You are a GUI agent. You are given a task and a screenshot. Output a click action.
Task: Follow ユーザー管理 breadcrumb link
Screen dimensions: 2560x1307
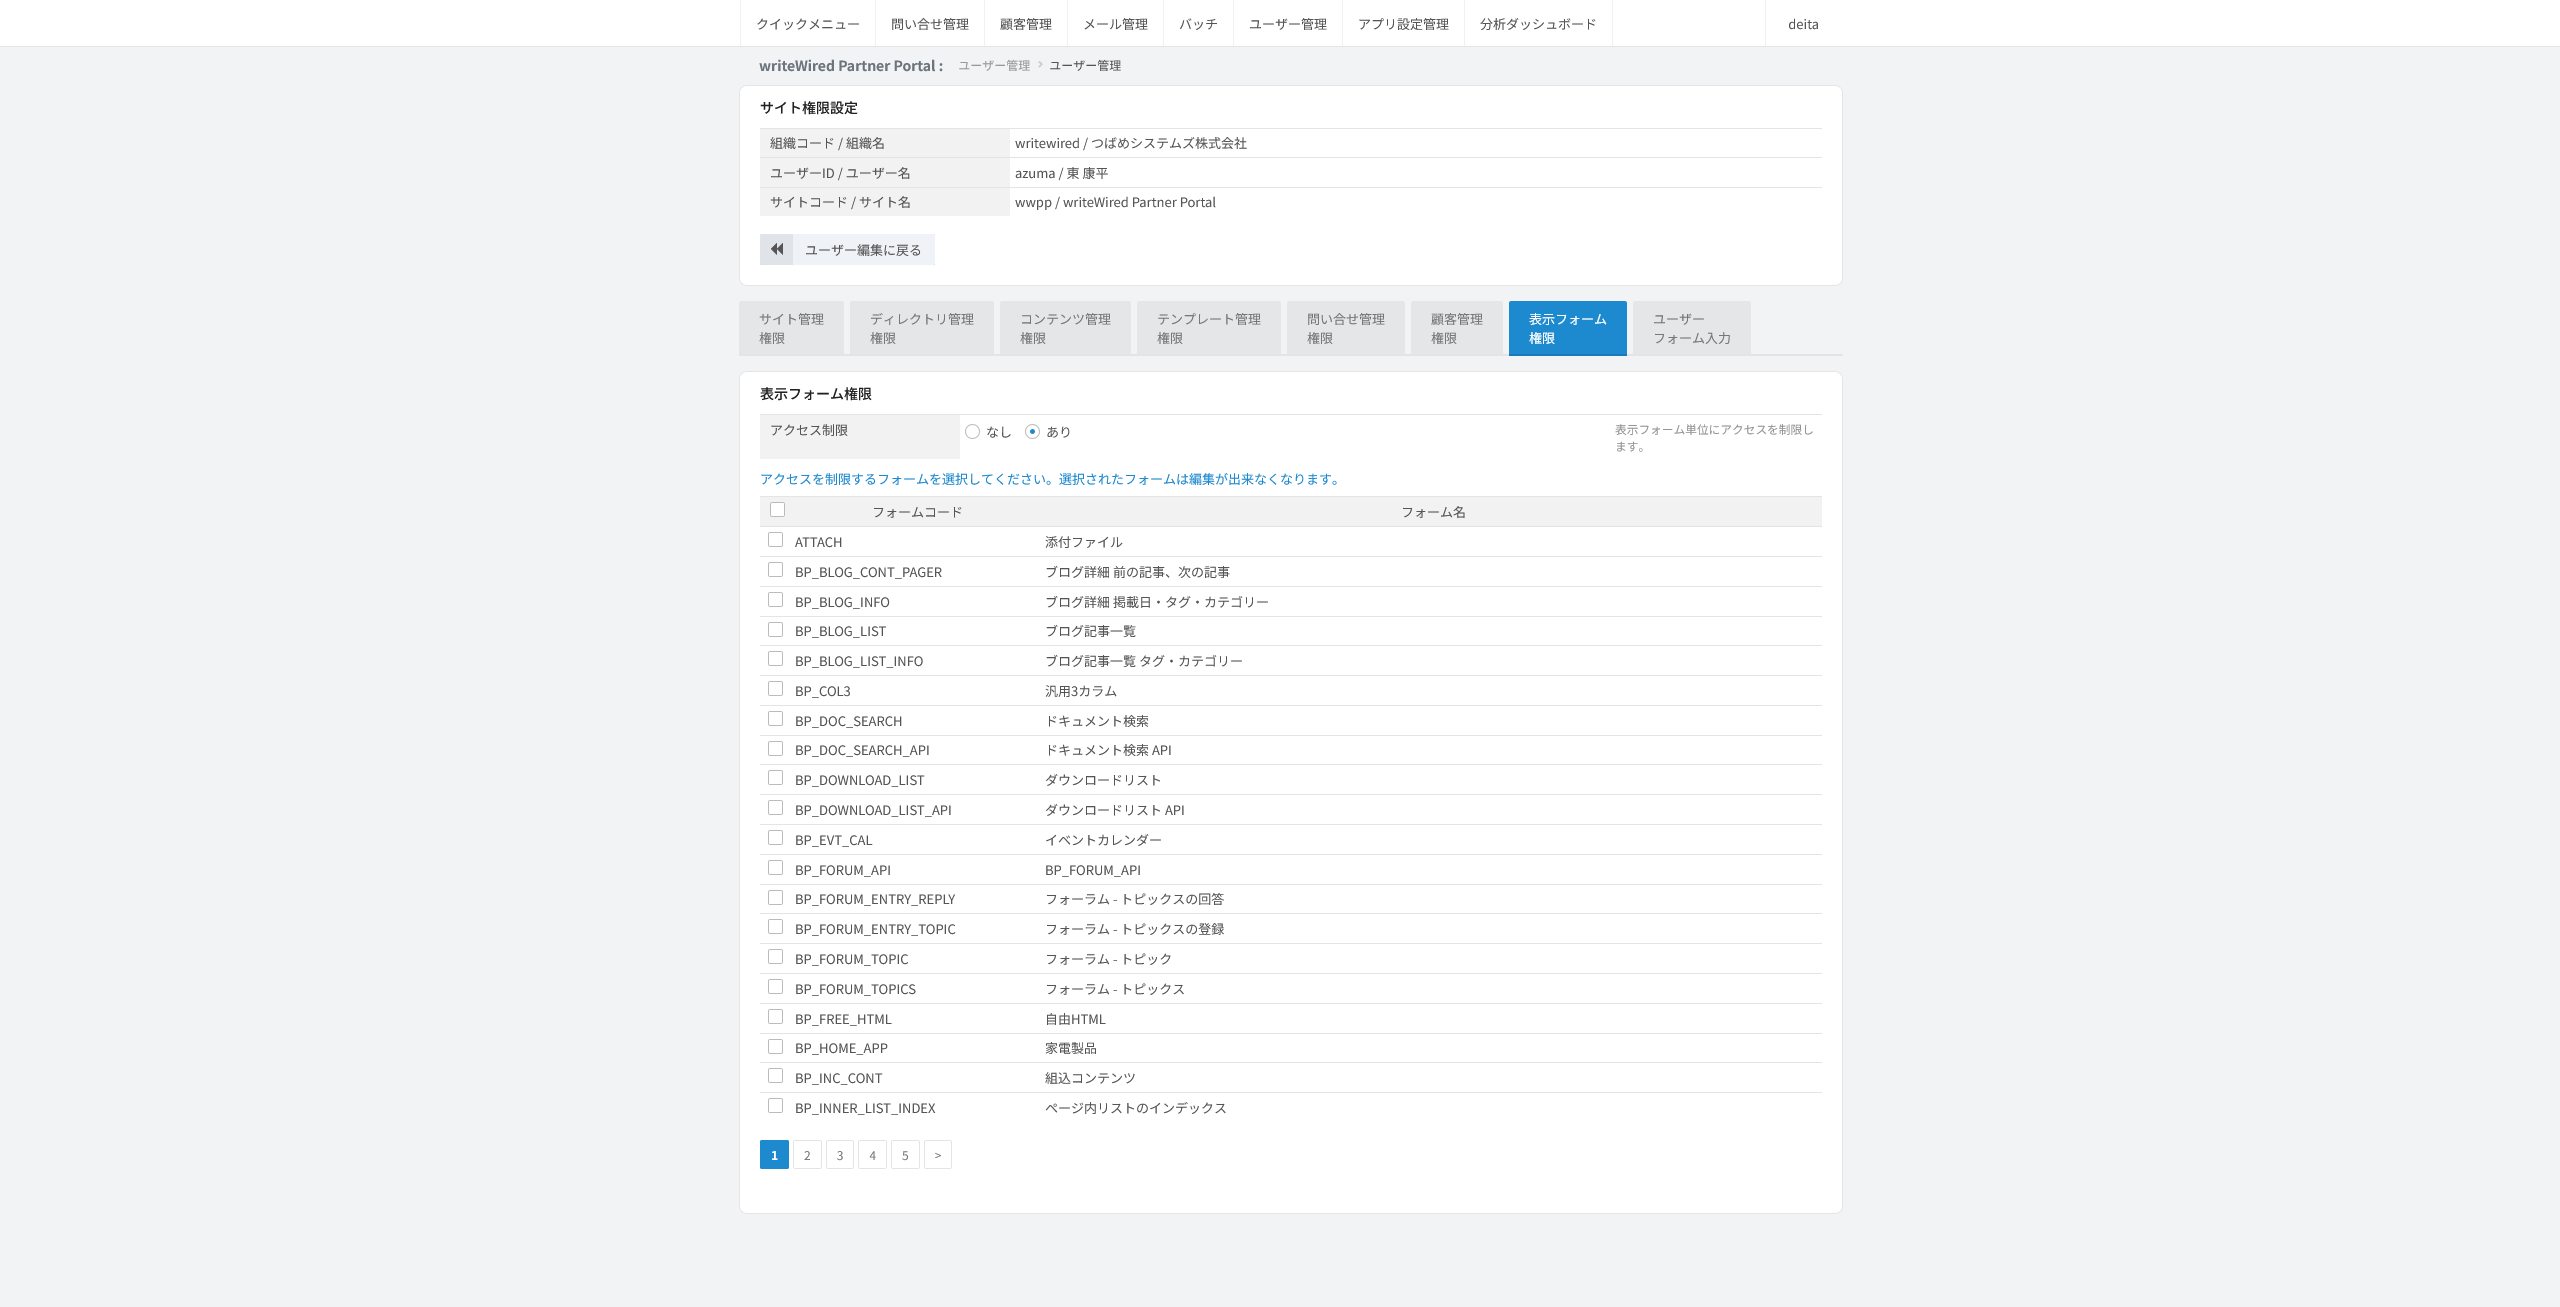pos(994,66)
